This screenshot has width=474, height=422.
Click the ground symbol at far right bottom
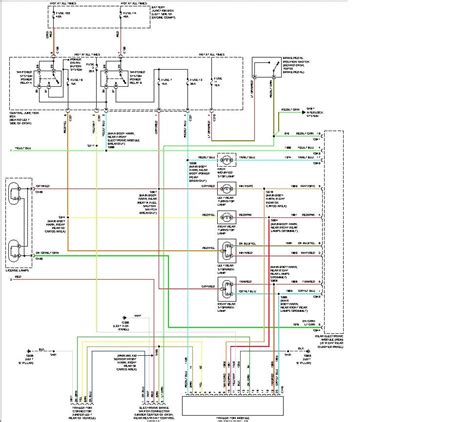click(309, 351)
